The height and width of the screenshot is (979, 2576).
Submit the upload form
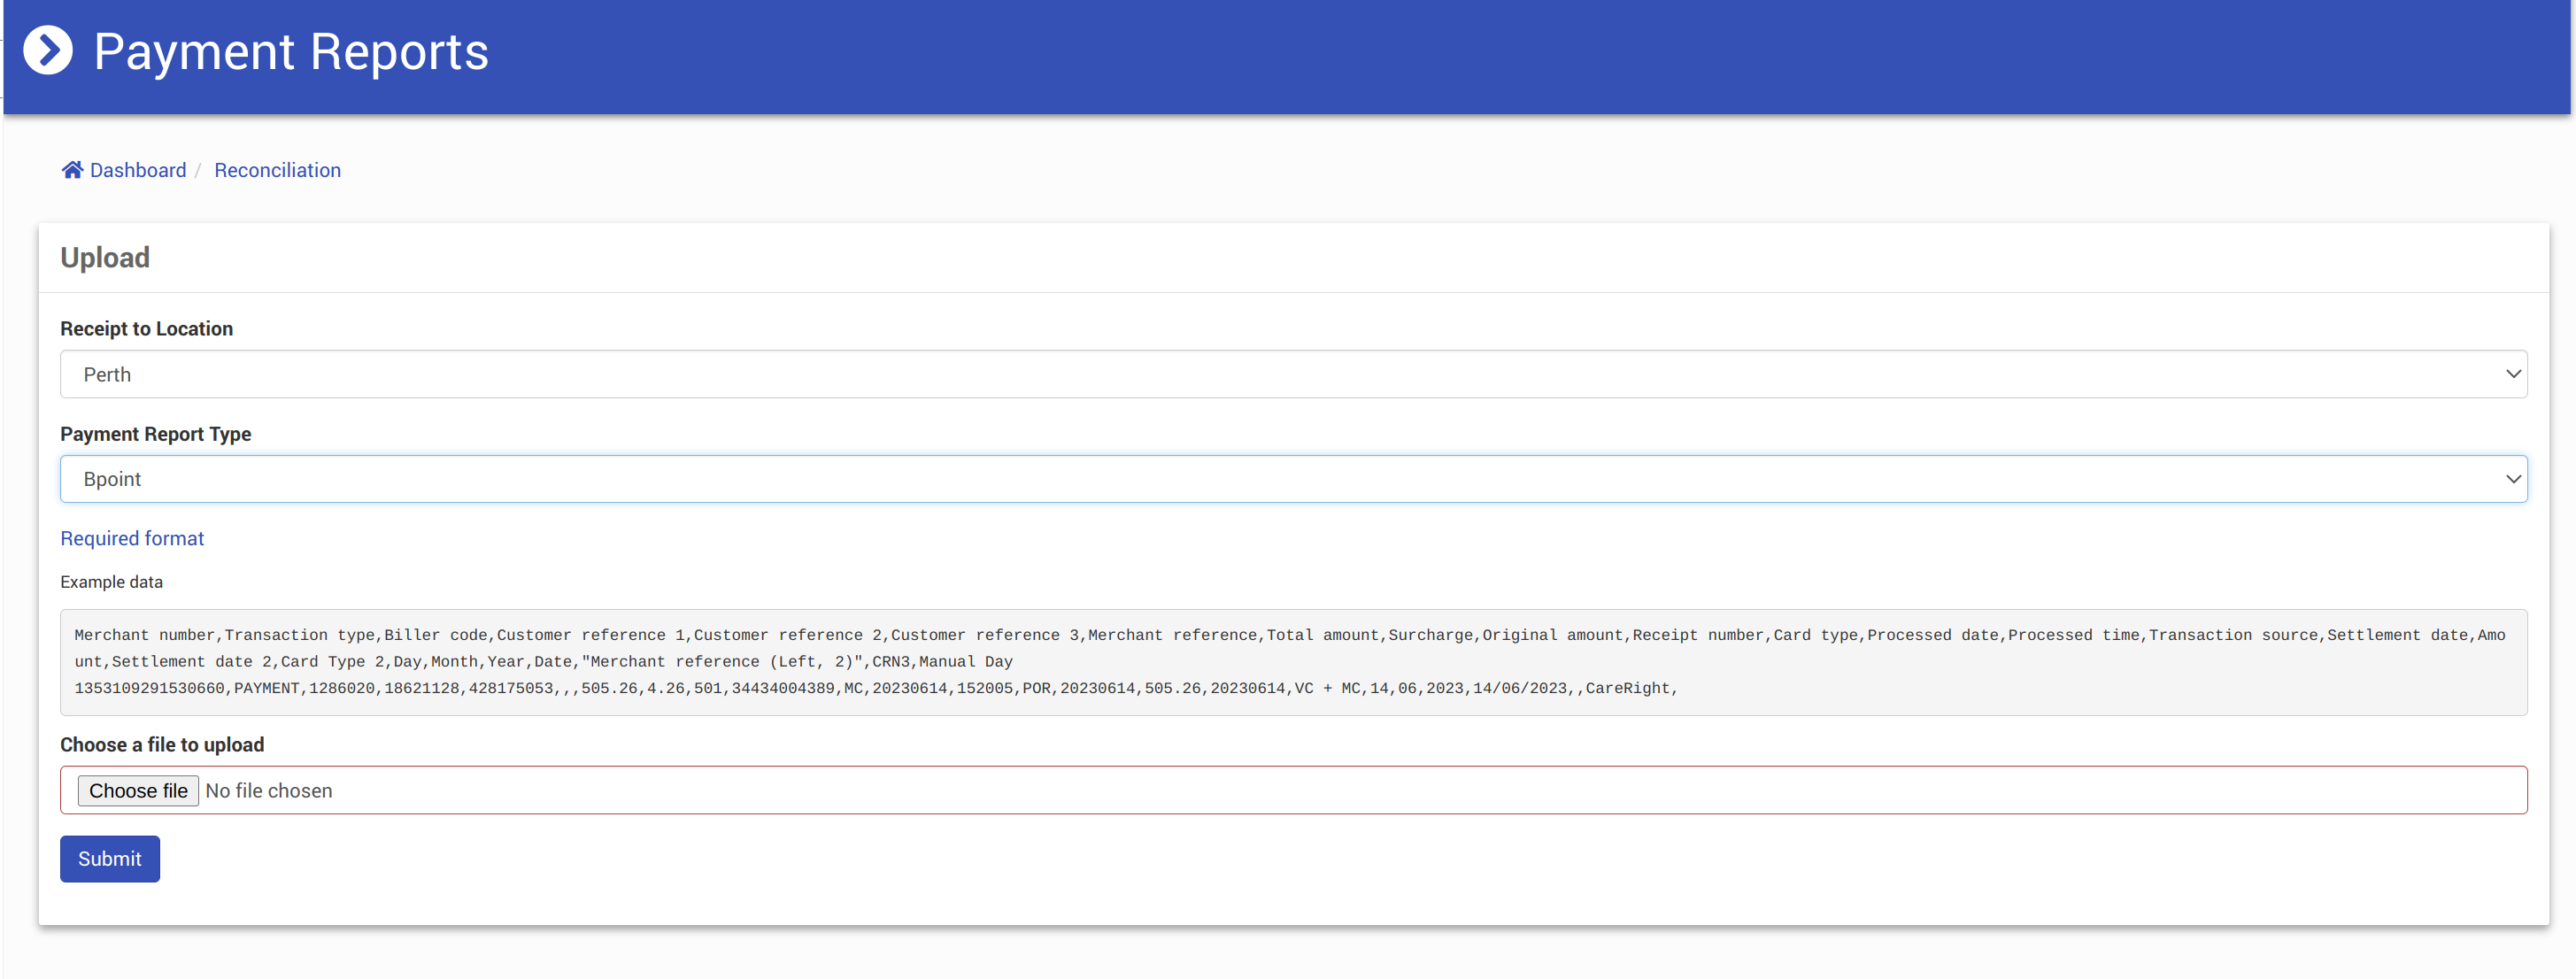(x=109, y=859)
